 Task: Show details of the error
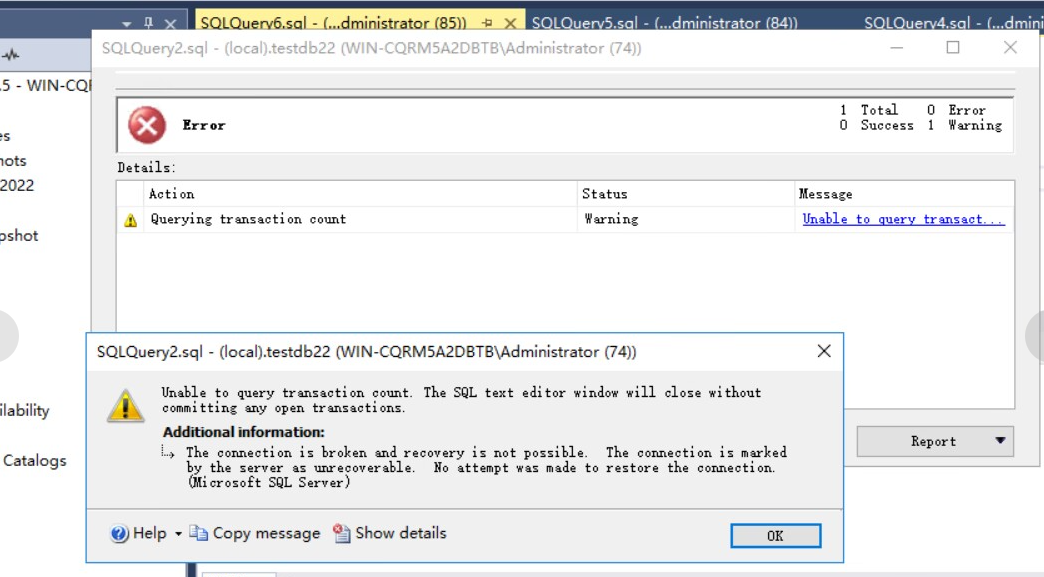tap(390, 533)
